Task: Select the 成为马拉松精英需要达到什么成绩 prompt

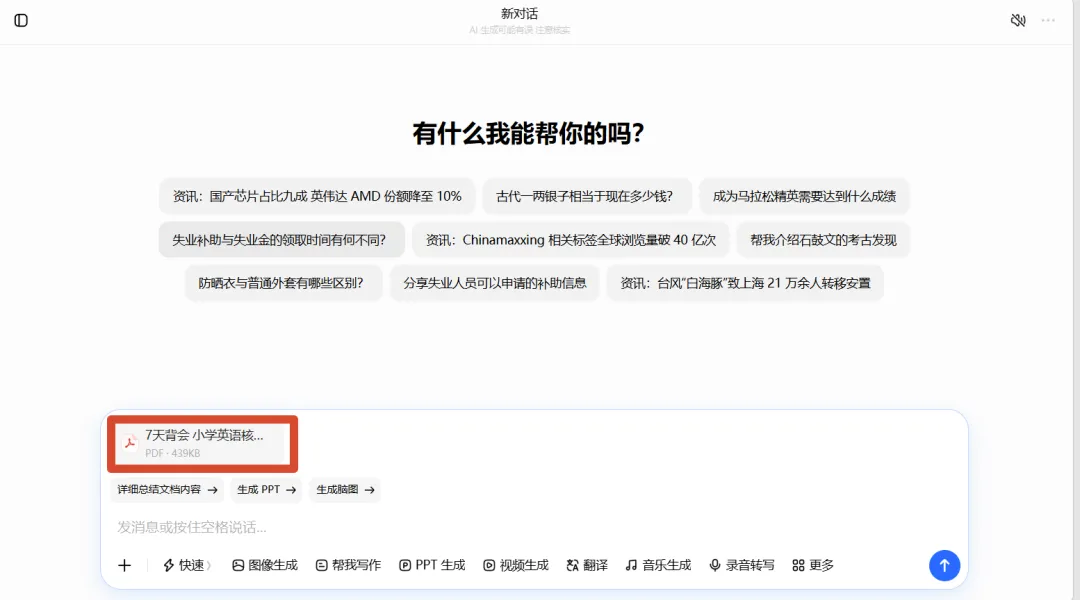Action: [804, 196]
